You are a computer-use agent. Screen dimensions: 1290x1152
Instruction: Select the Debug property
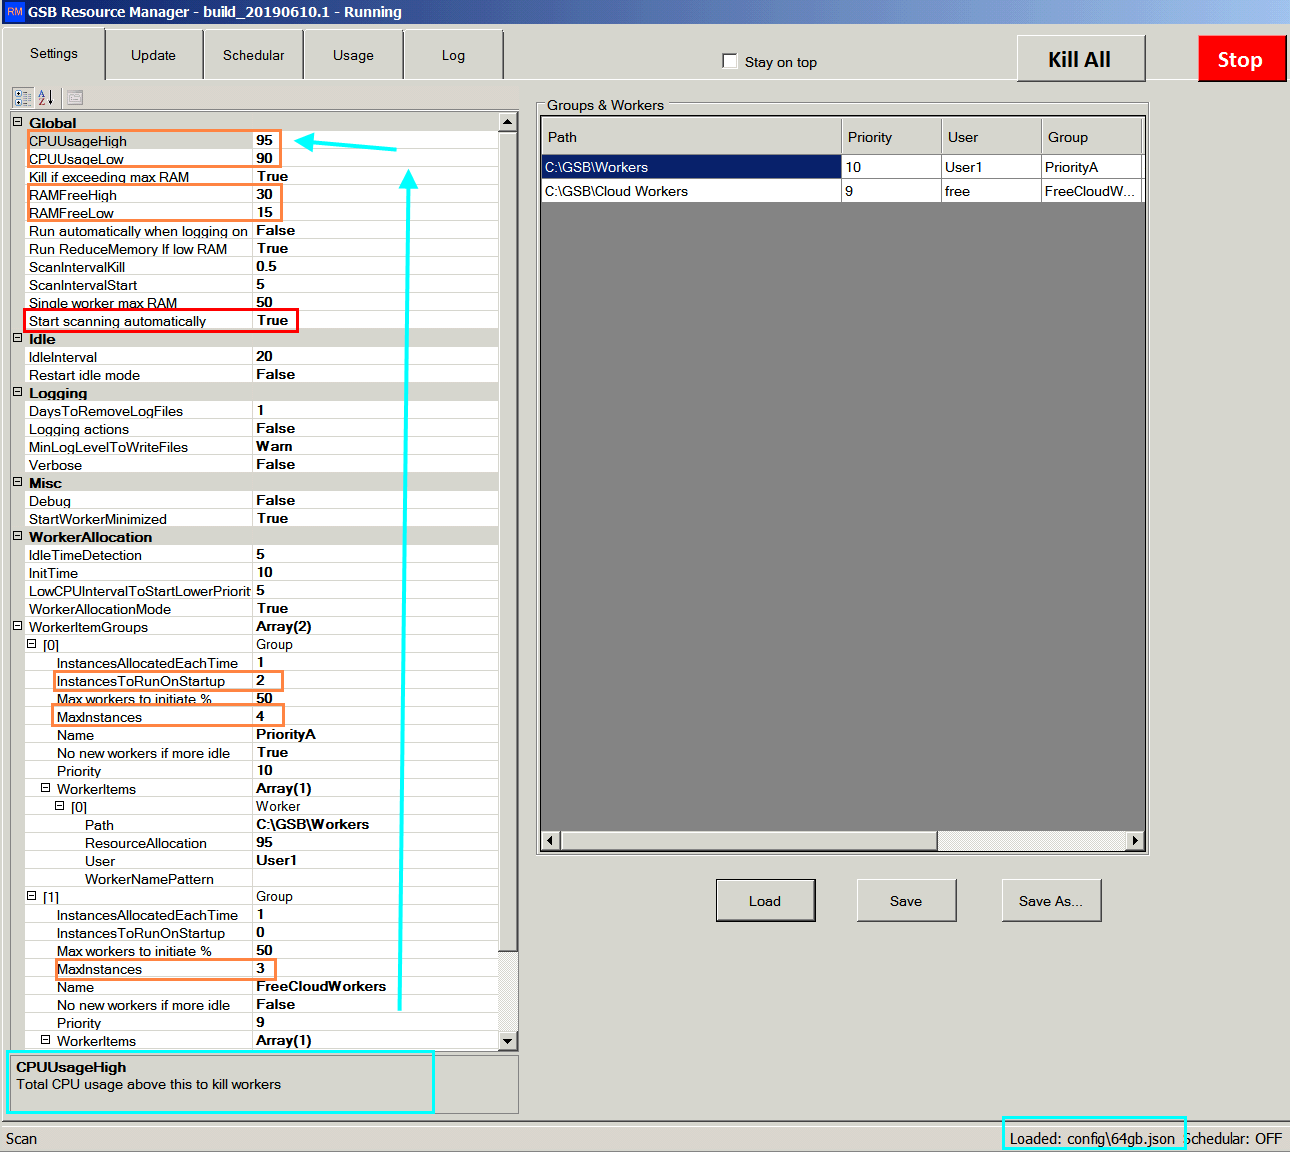pos(261,500)
